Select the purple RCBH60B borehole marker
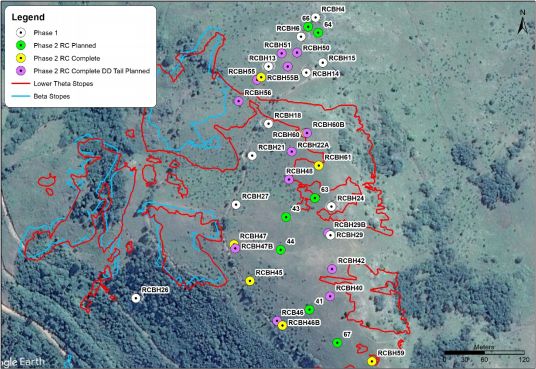Image resolution: width=536 pixels, height=369 pixels. point(307,133)
